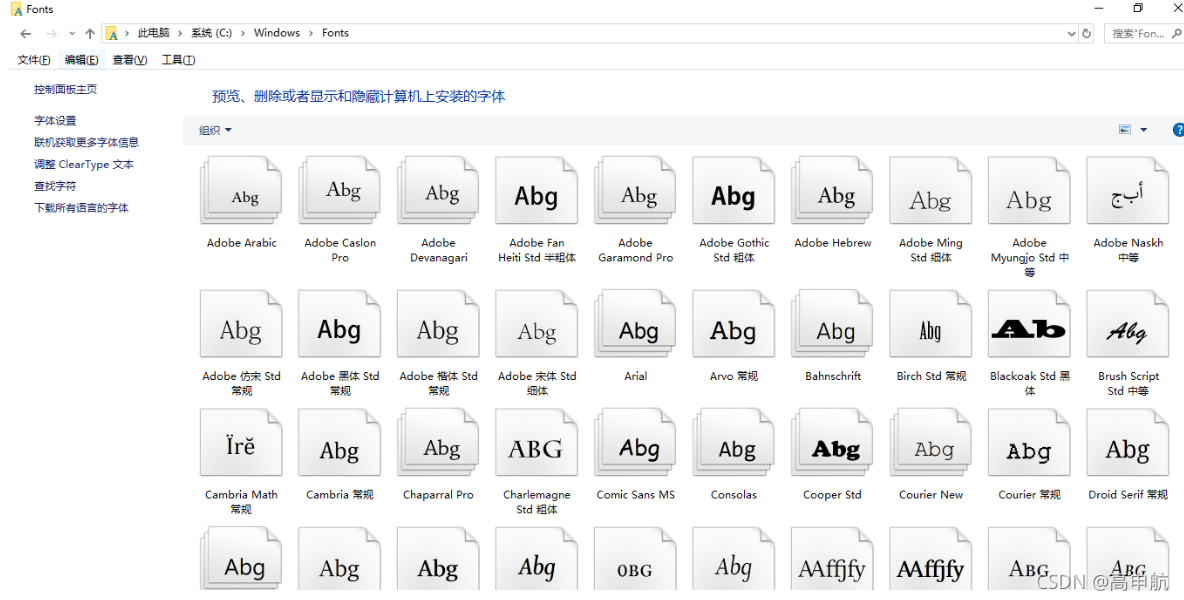Open the 工具(T) menu

[177, 60]
